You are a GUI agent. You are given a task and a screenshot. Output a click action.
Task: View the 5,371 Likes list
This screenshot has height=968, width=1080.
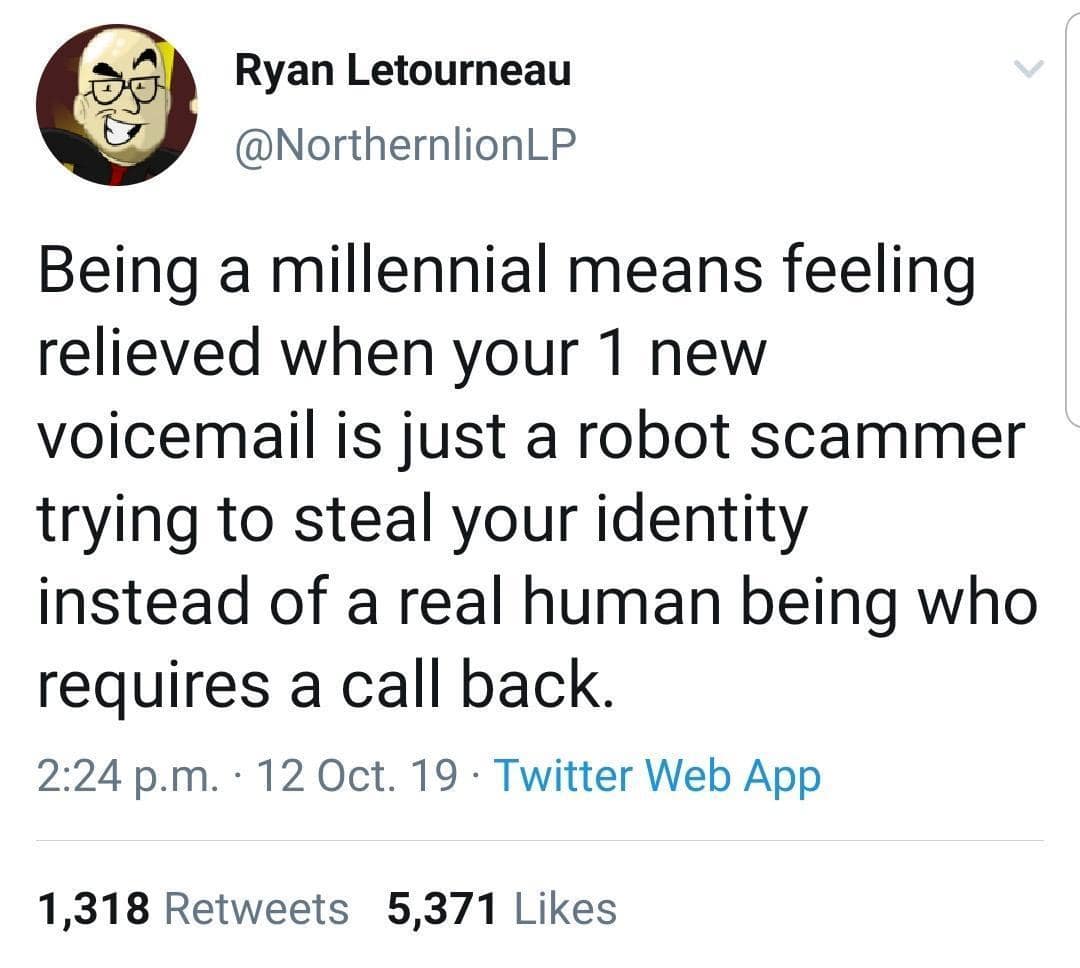[501, 909]
